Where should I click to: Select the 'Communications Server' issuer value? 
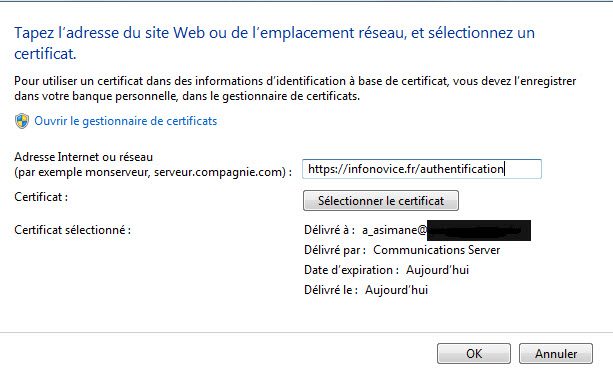coord(437,250)
